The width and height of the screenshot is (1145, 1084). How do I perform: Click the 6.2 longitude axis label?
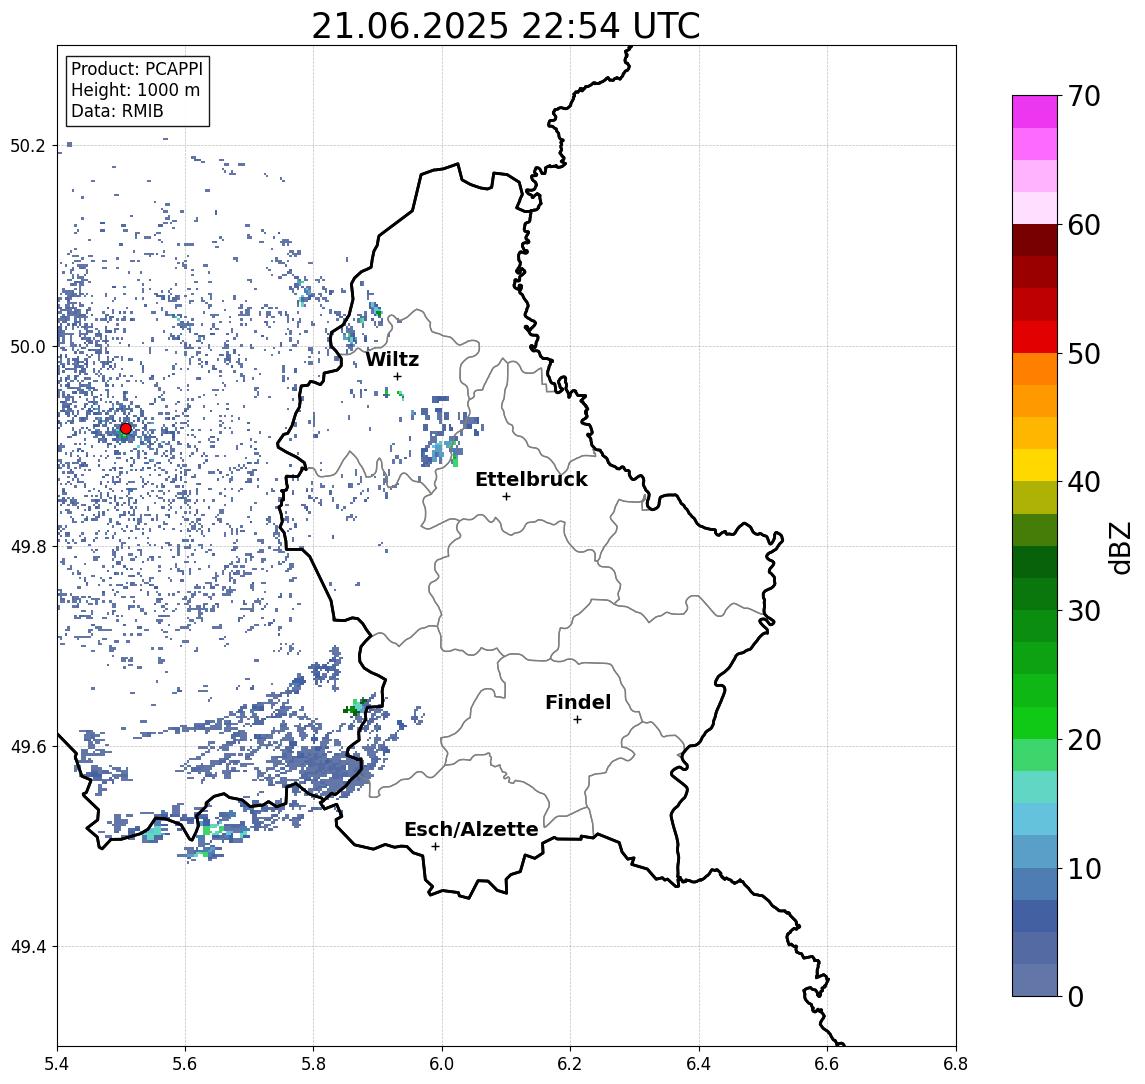pyautogui.click(x=570, y=1064)
